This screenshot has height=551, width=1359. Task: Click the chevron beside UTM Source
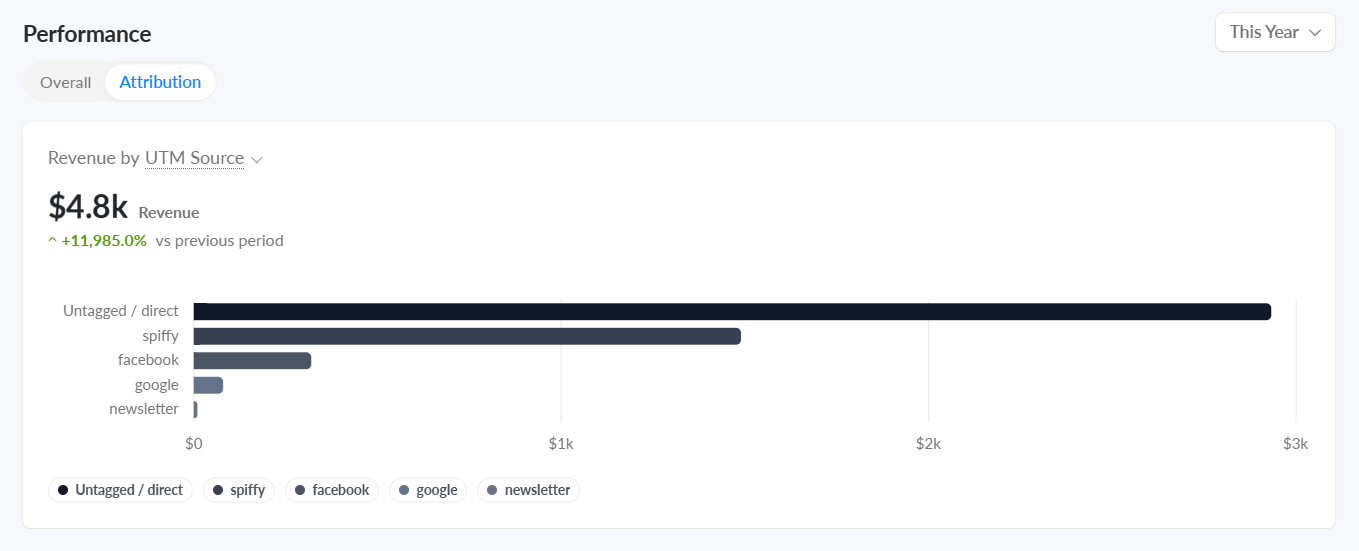[x=256, y=160]
